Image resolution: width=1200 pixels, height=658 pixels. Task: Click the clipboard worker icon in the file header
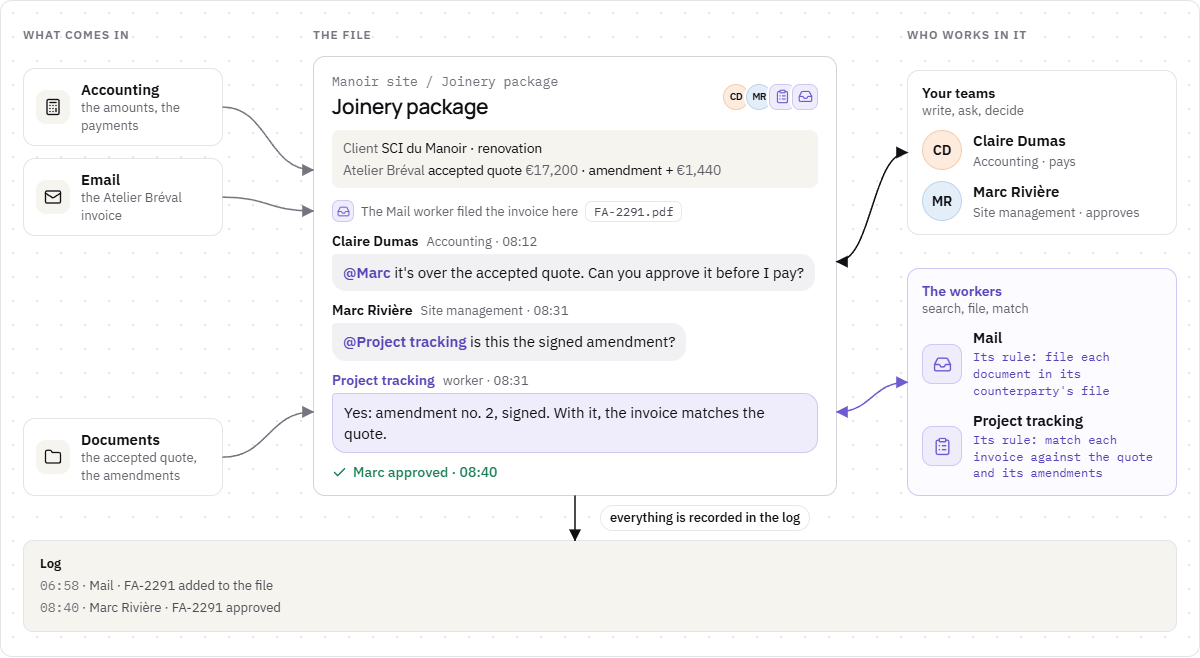pyautogui.click(x=782, y=97)
